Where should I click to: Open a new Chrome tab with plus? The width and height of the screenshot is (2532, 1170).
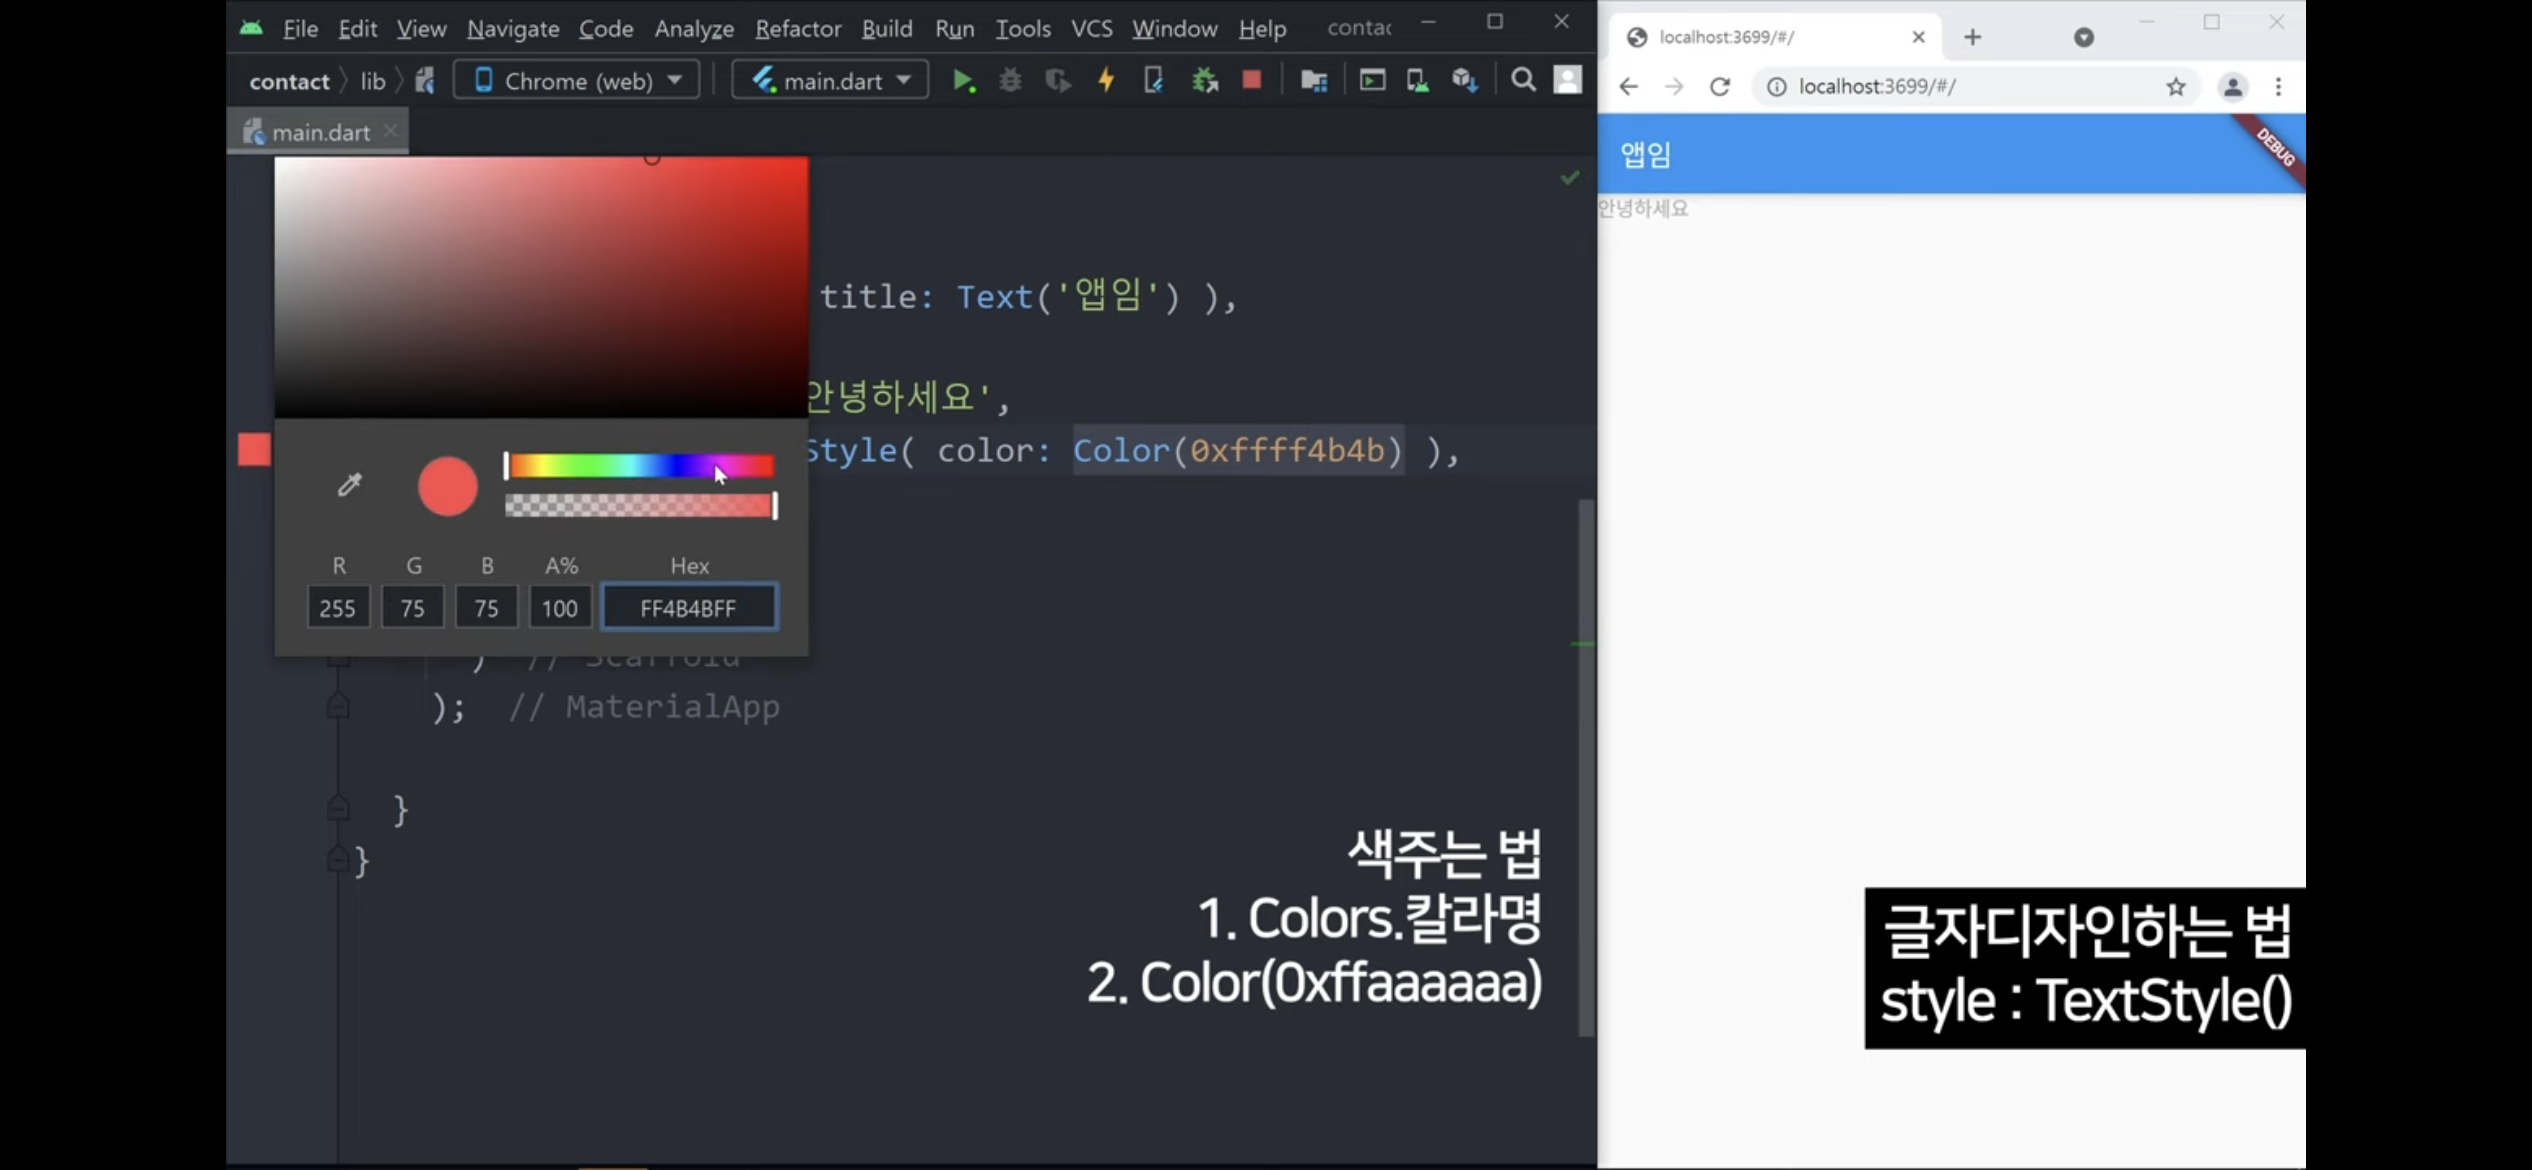pyautogui.click(x=1972, y=38)
